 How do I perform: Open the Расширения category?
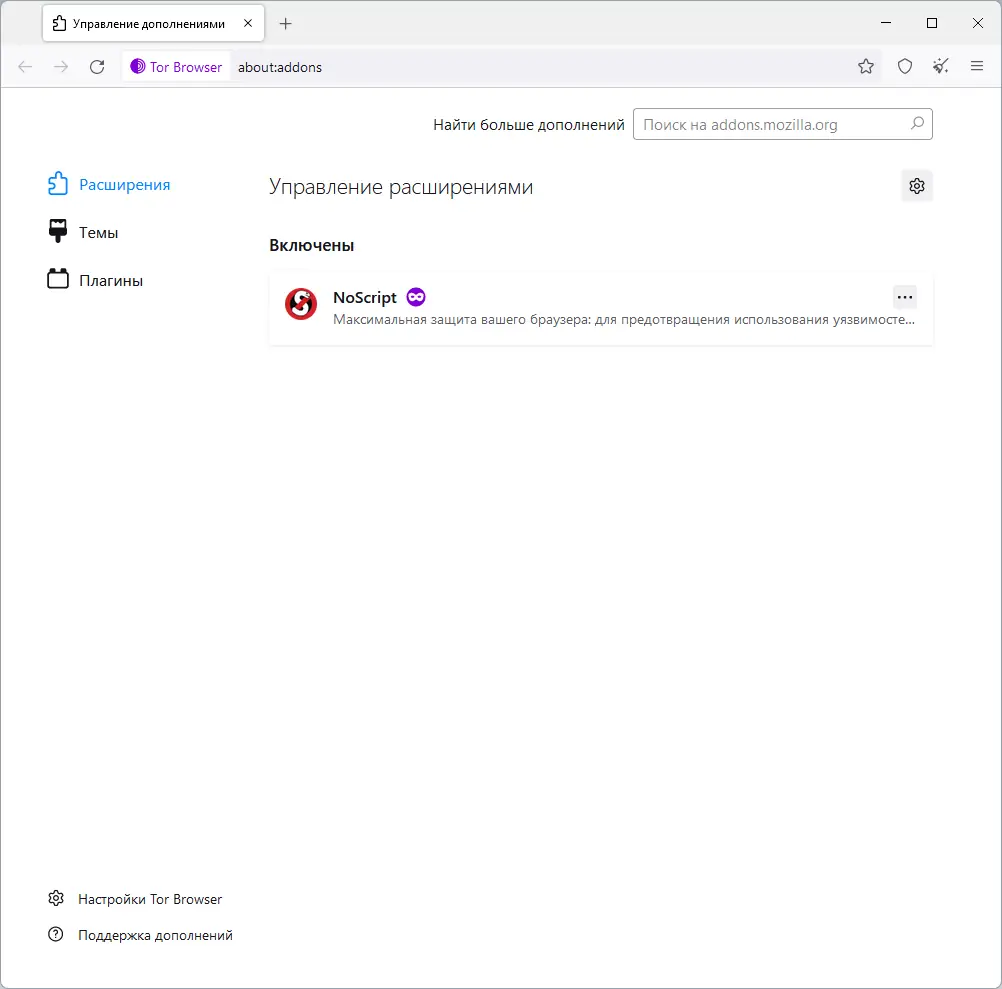click(x=109, y=185)
